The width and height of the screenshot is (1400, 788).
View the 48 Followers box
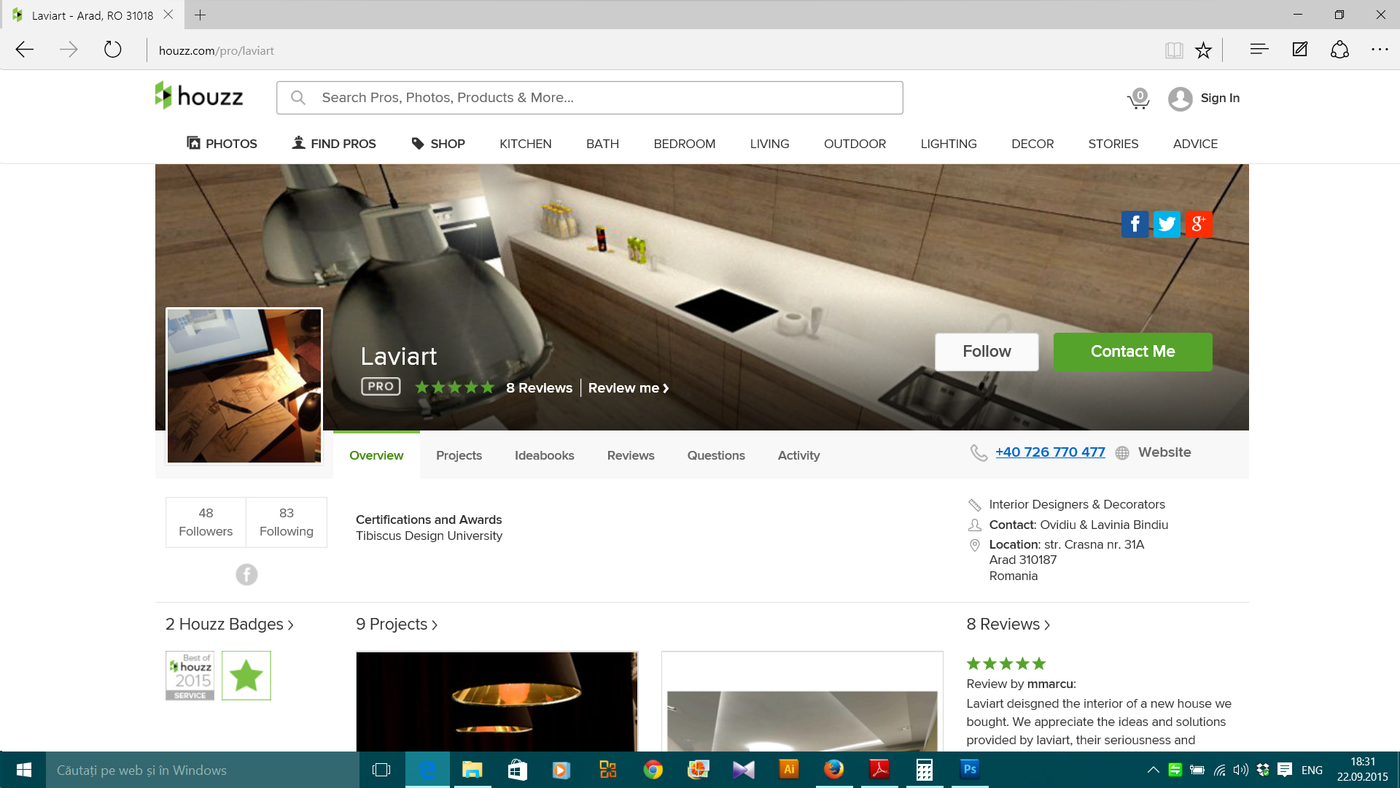pyautogui.click(x=206, y=522)
